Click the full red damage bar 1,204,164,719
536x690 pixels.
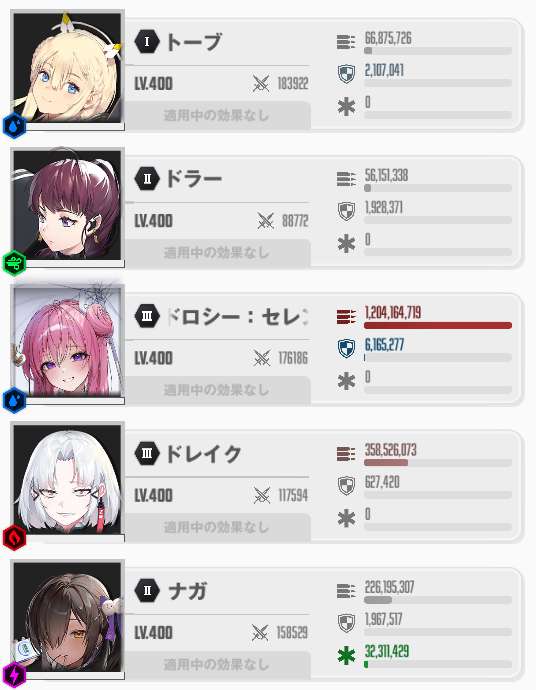(x=438, y=326)
